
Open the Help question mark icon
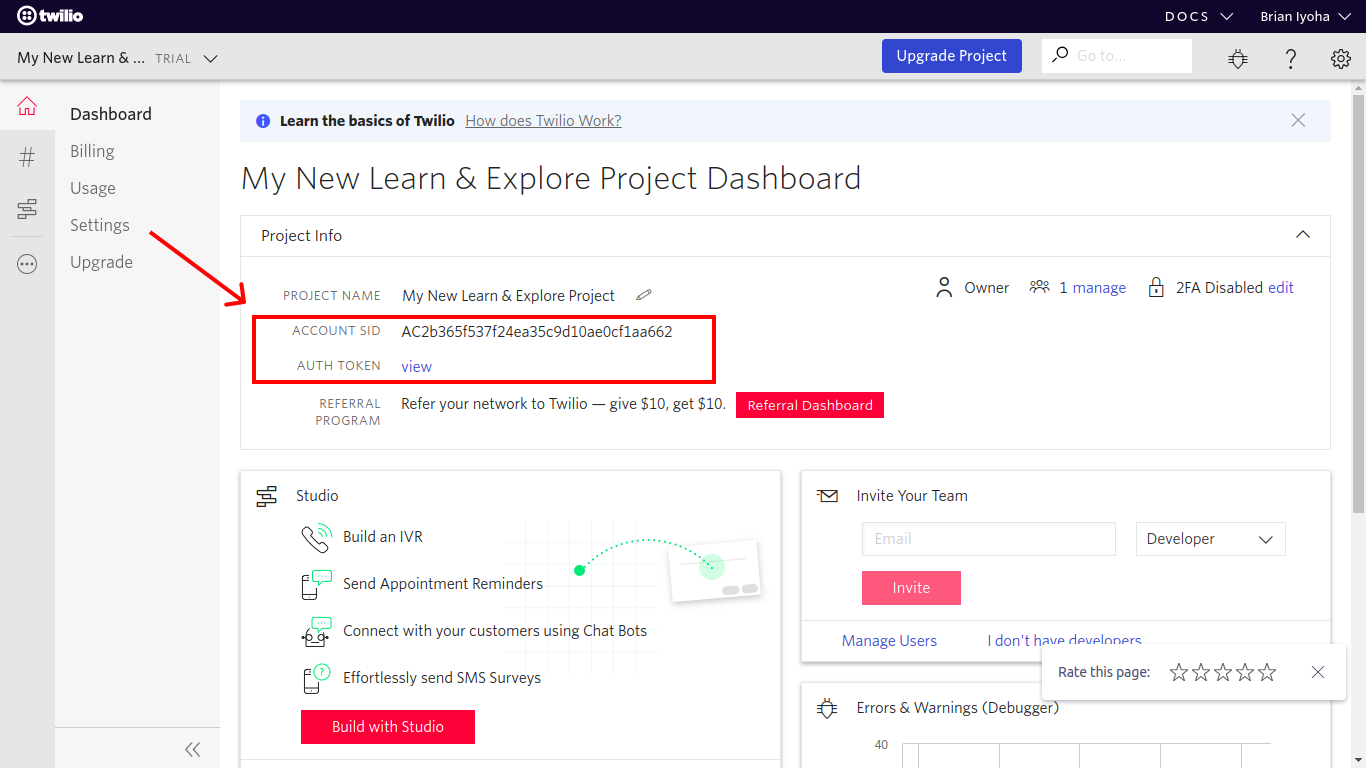pos(1291,59)
